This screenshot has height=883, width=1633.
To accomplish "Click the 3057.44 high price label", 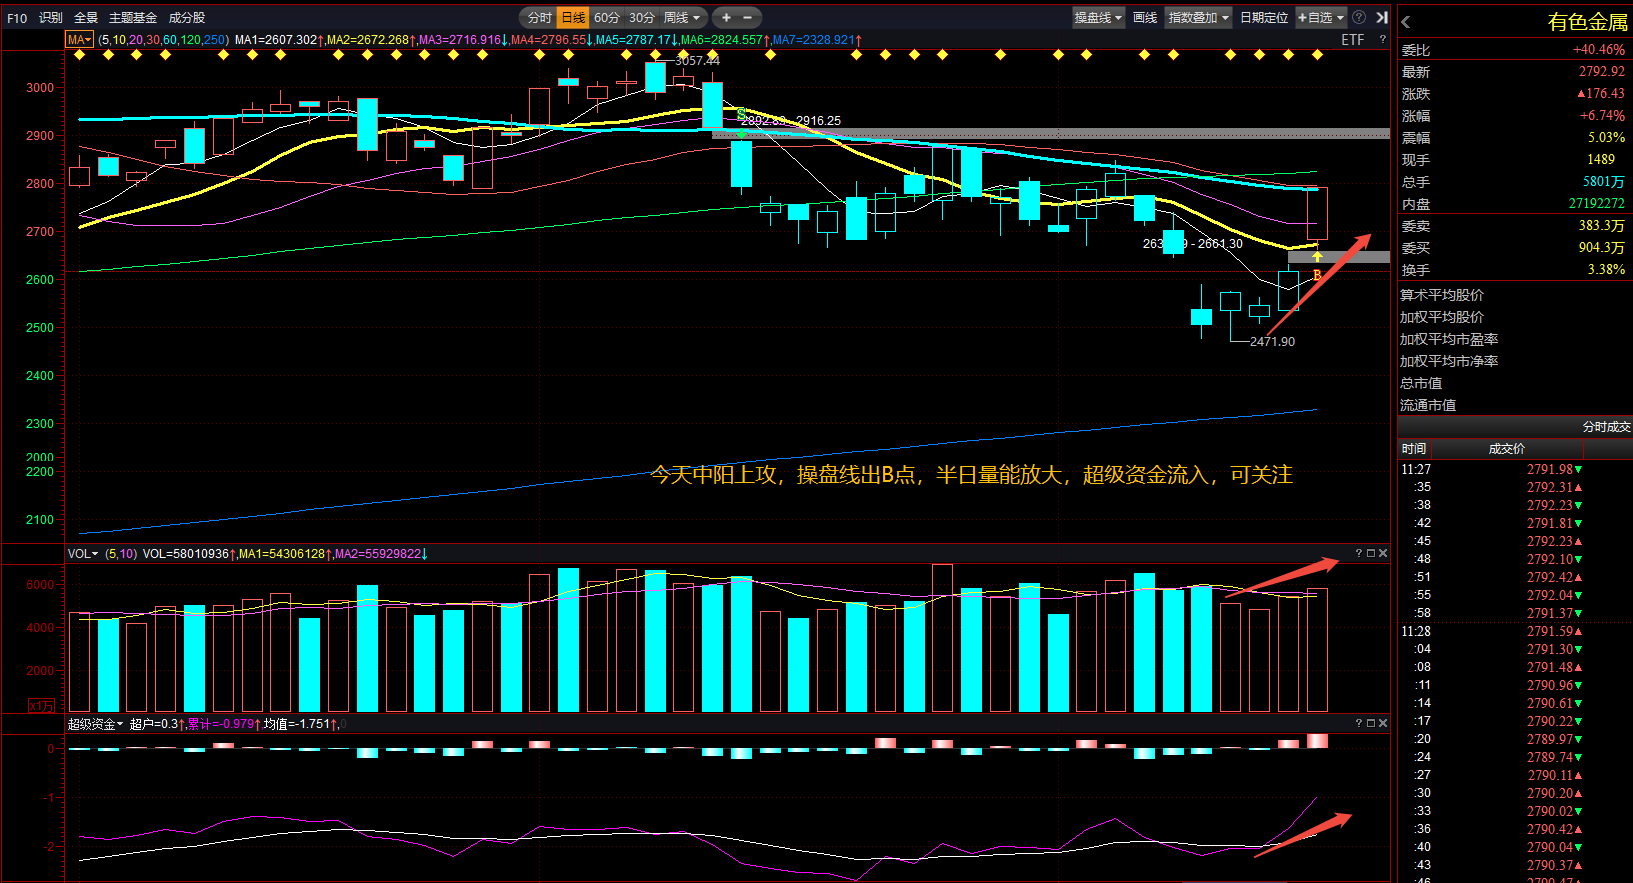I will (698, 61).
